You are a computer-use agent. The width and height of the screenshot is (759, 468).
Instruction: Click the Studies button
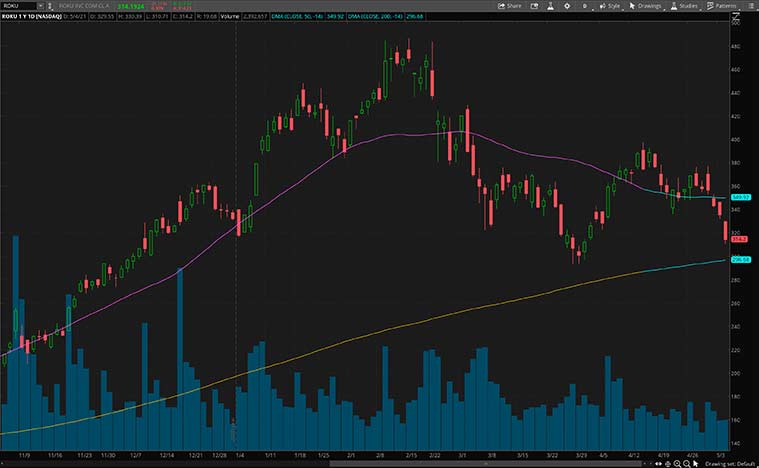[x=686, y=5]
